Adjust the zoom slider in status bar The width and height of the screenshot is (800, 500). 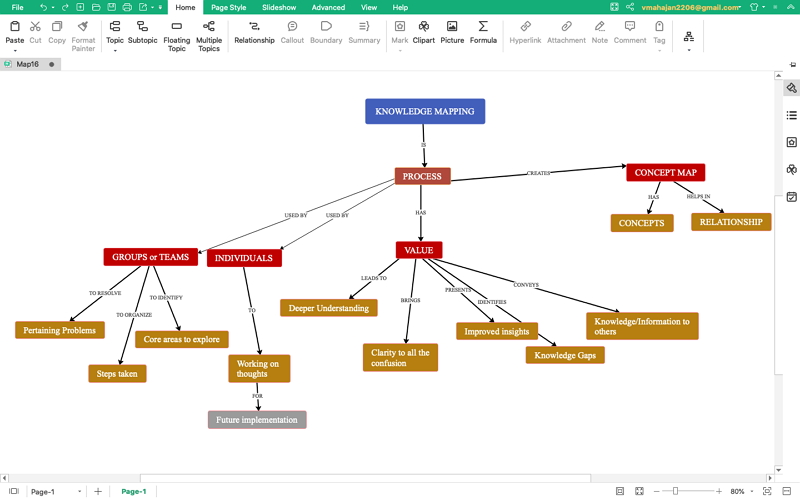coord(676,491)
